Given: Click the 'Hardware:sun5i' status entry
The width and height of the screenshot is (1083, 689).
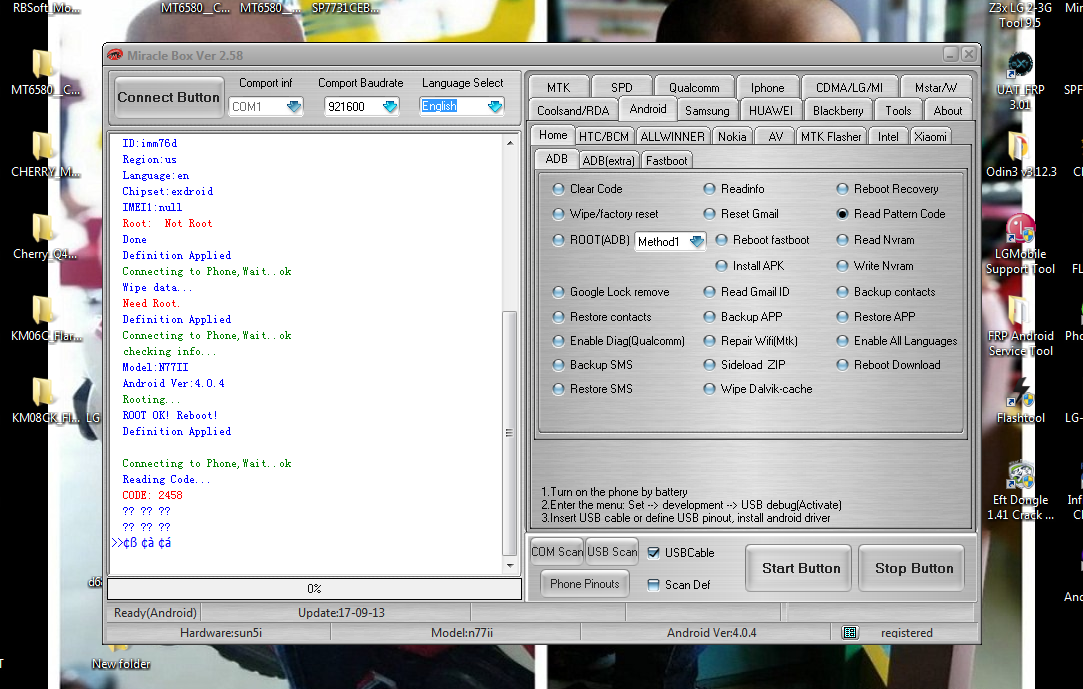Looking at the screenshot, I should pos(221,632).
